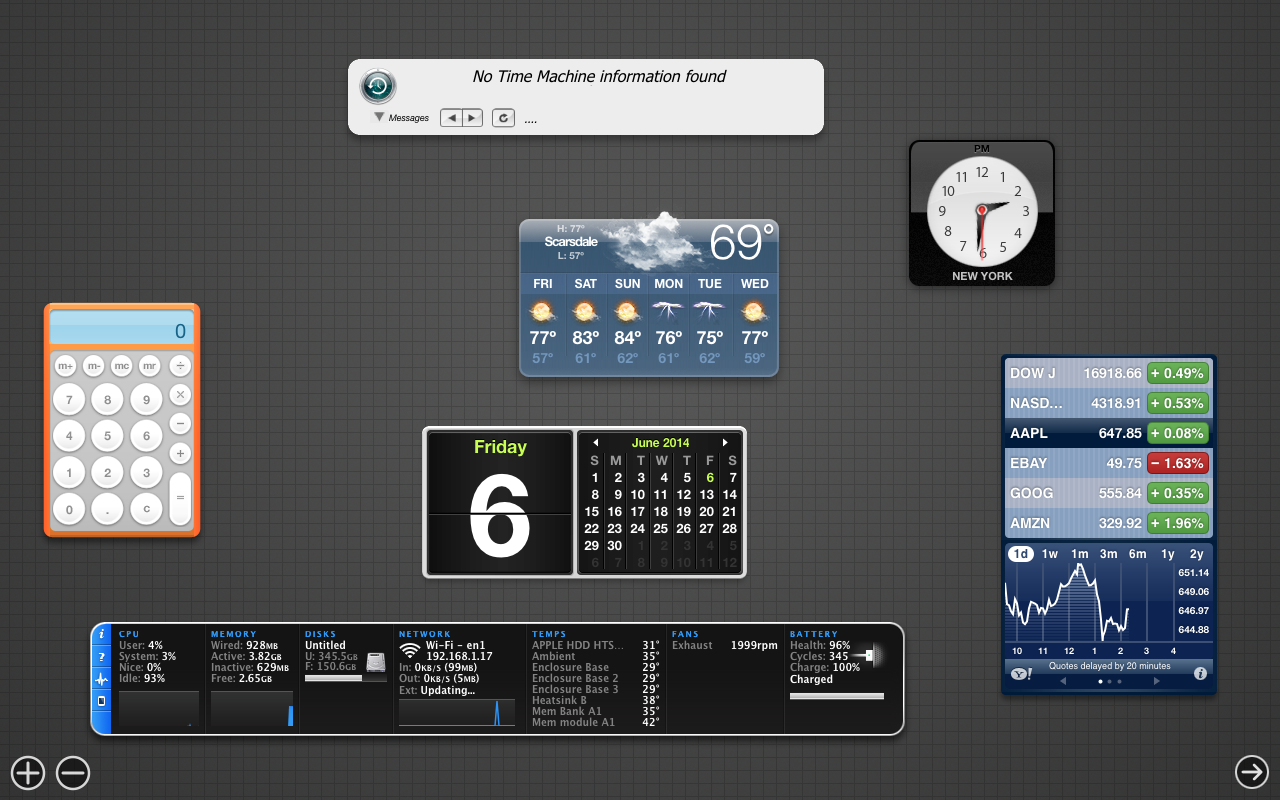
Task: Select the 6m chart range
Action: pyautogui.click(x=1138, y=554)
